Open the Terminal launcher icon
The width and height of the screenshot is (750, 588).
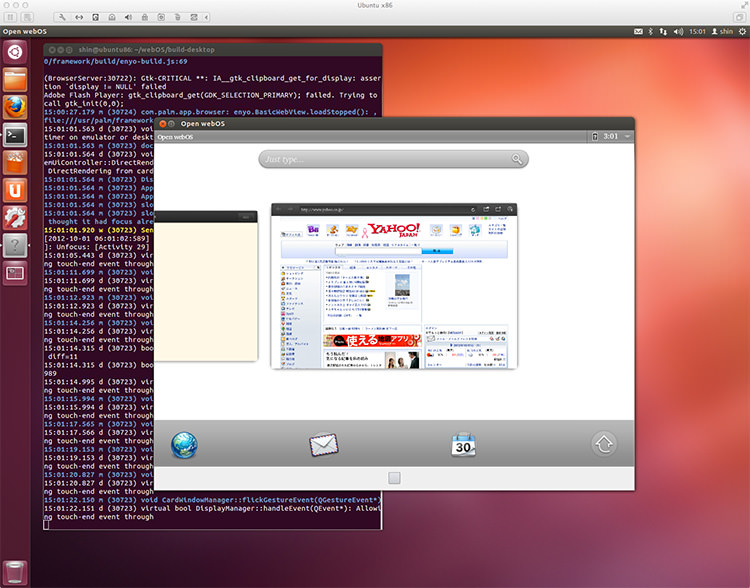pos(15,135)
